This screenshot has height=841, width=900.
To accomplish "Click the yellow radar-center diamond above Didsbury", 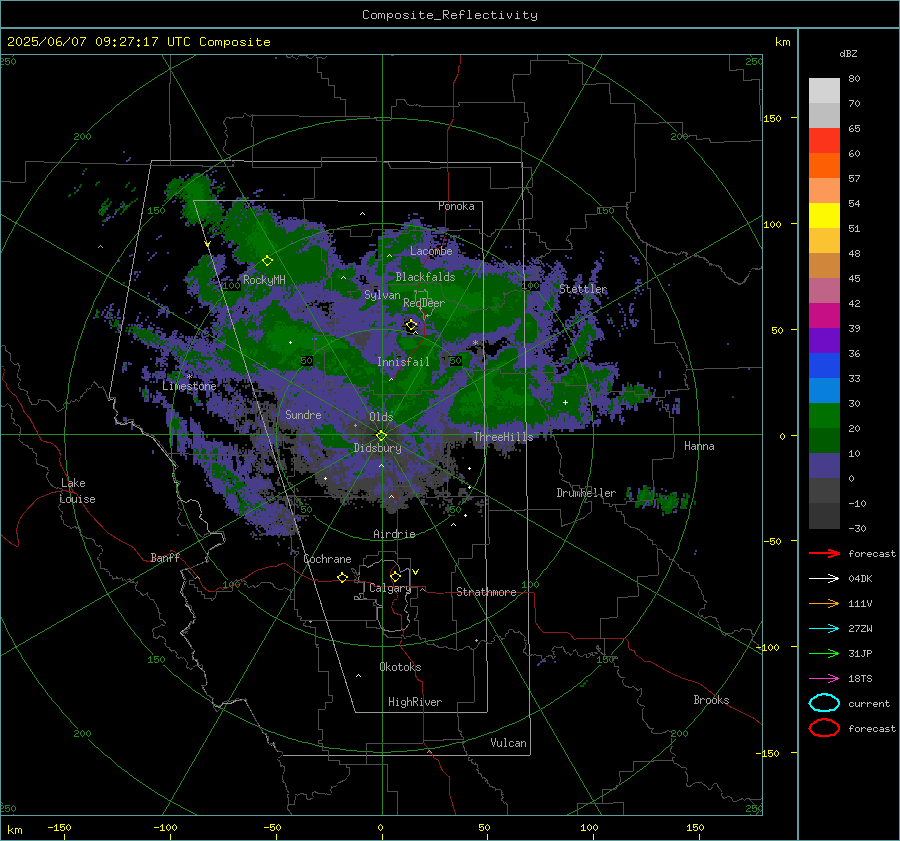I will tap(382, 435).
